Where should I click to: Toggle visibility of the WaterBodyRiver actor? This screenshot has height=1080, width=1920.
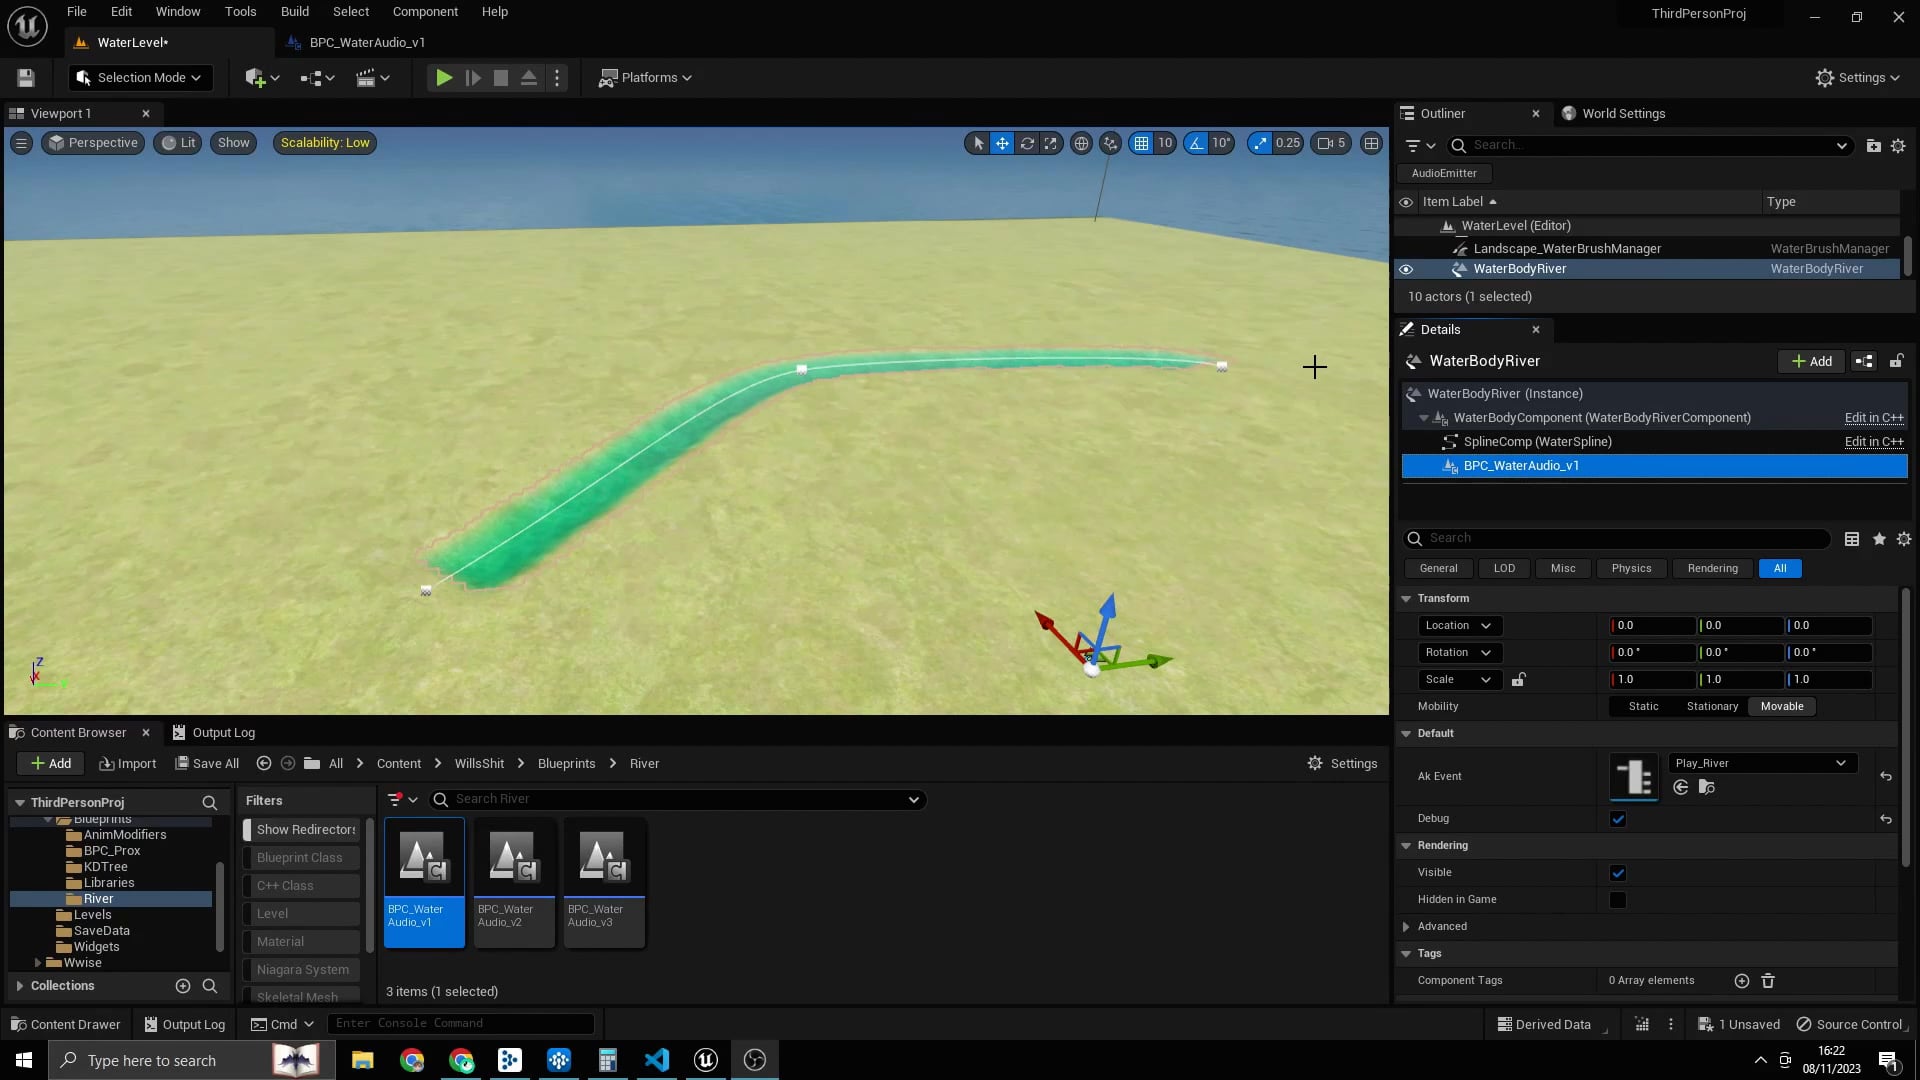point(1405,268)
